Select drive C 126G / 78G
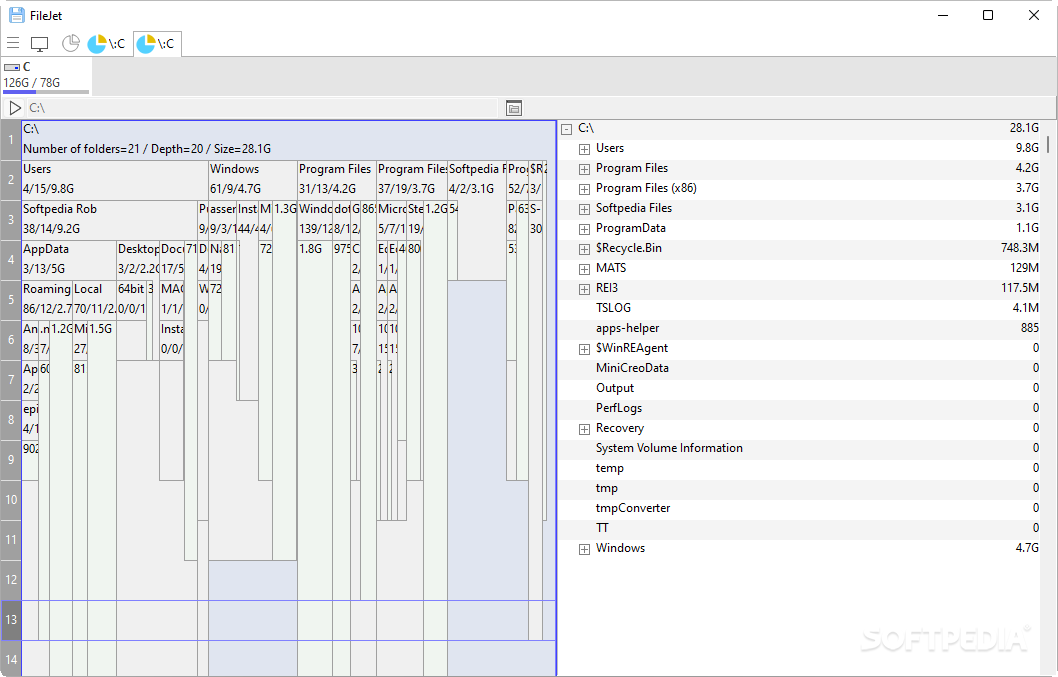This screenshot has height=677, width=1058. 46,75
